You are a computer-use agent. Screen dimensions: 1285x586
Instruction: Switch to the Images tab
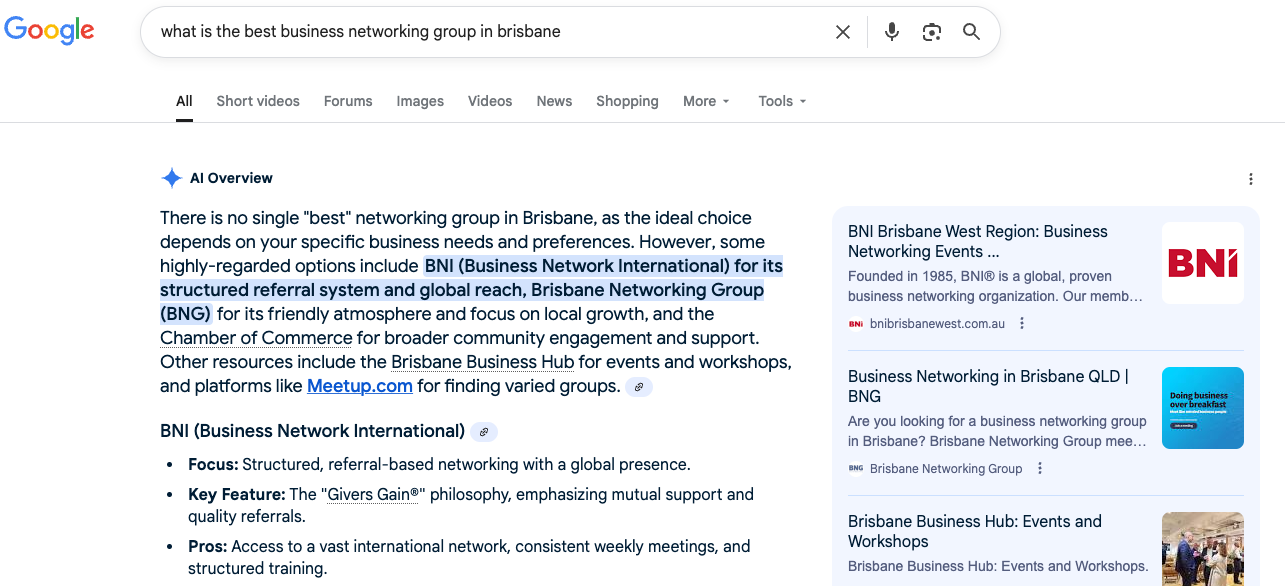420,101
